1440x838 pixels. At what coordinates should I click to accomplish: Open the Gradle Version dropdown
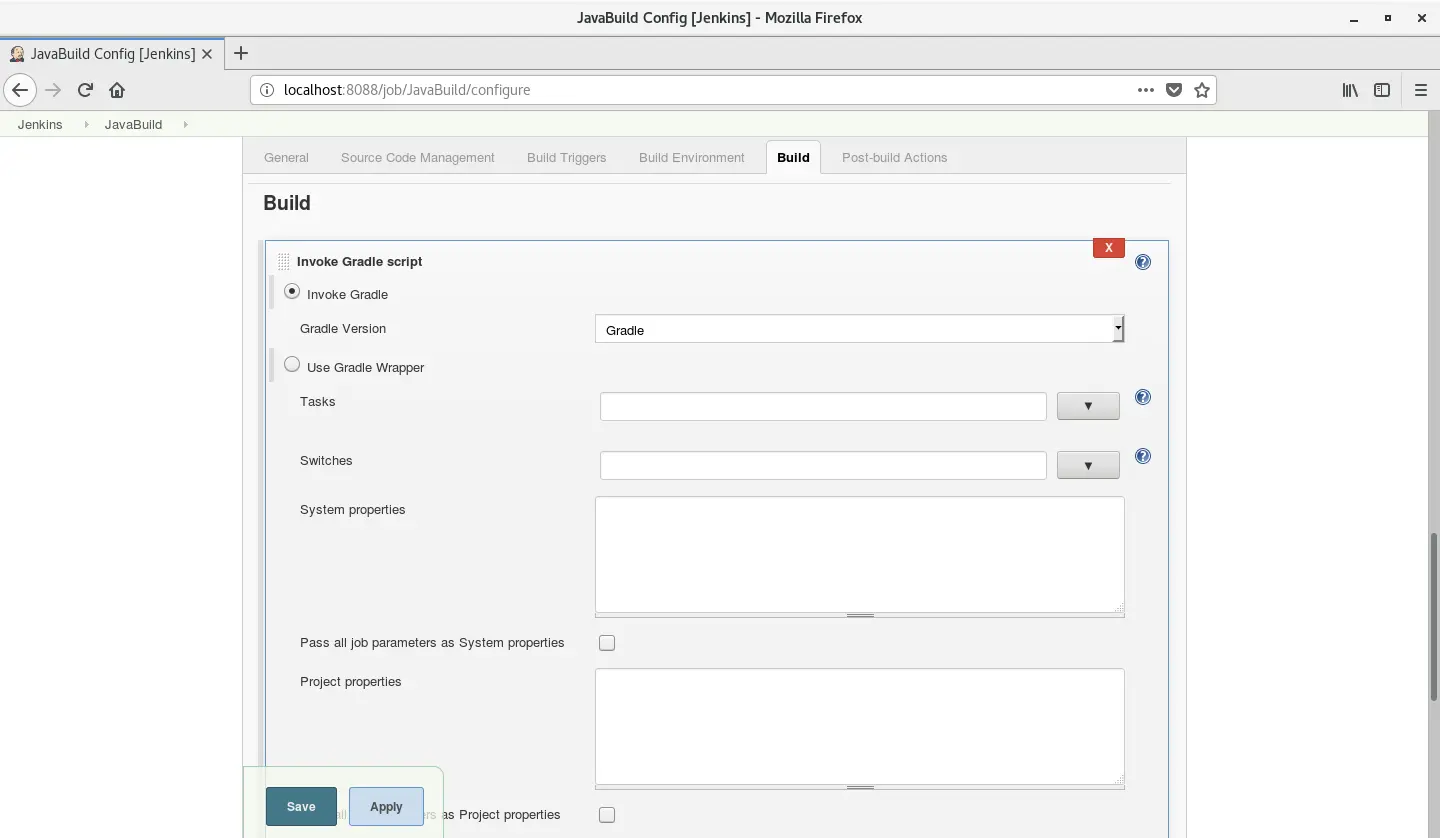[859, 329]
